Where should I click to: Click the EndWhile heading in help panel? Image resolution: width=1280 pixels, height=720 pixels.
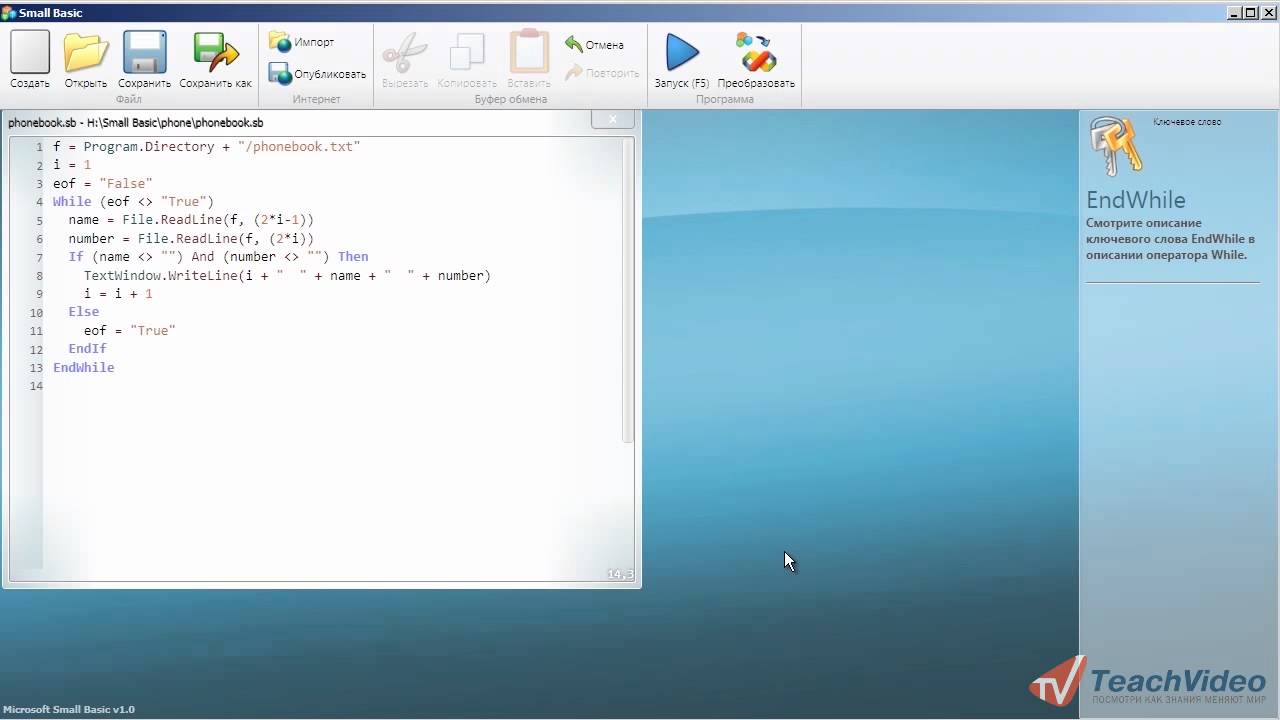1136,200
